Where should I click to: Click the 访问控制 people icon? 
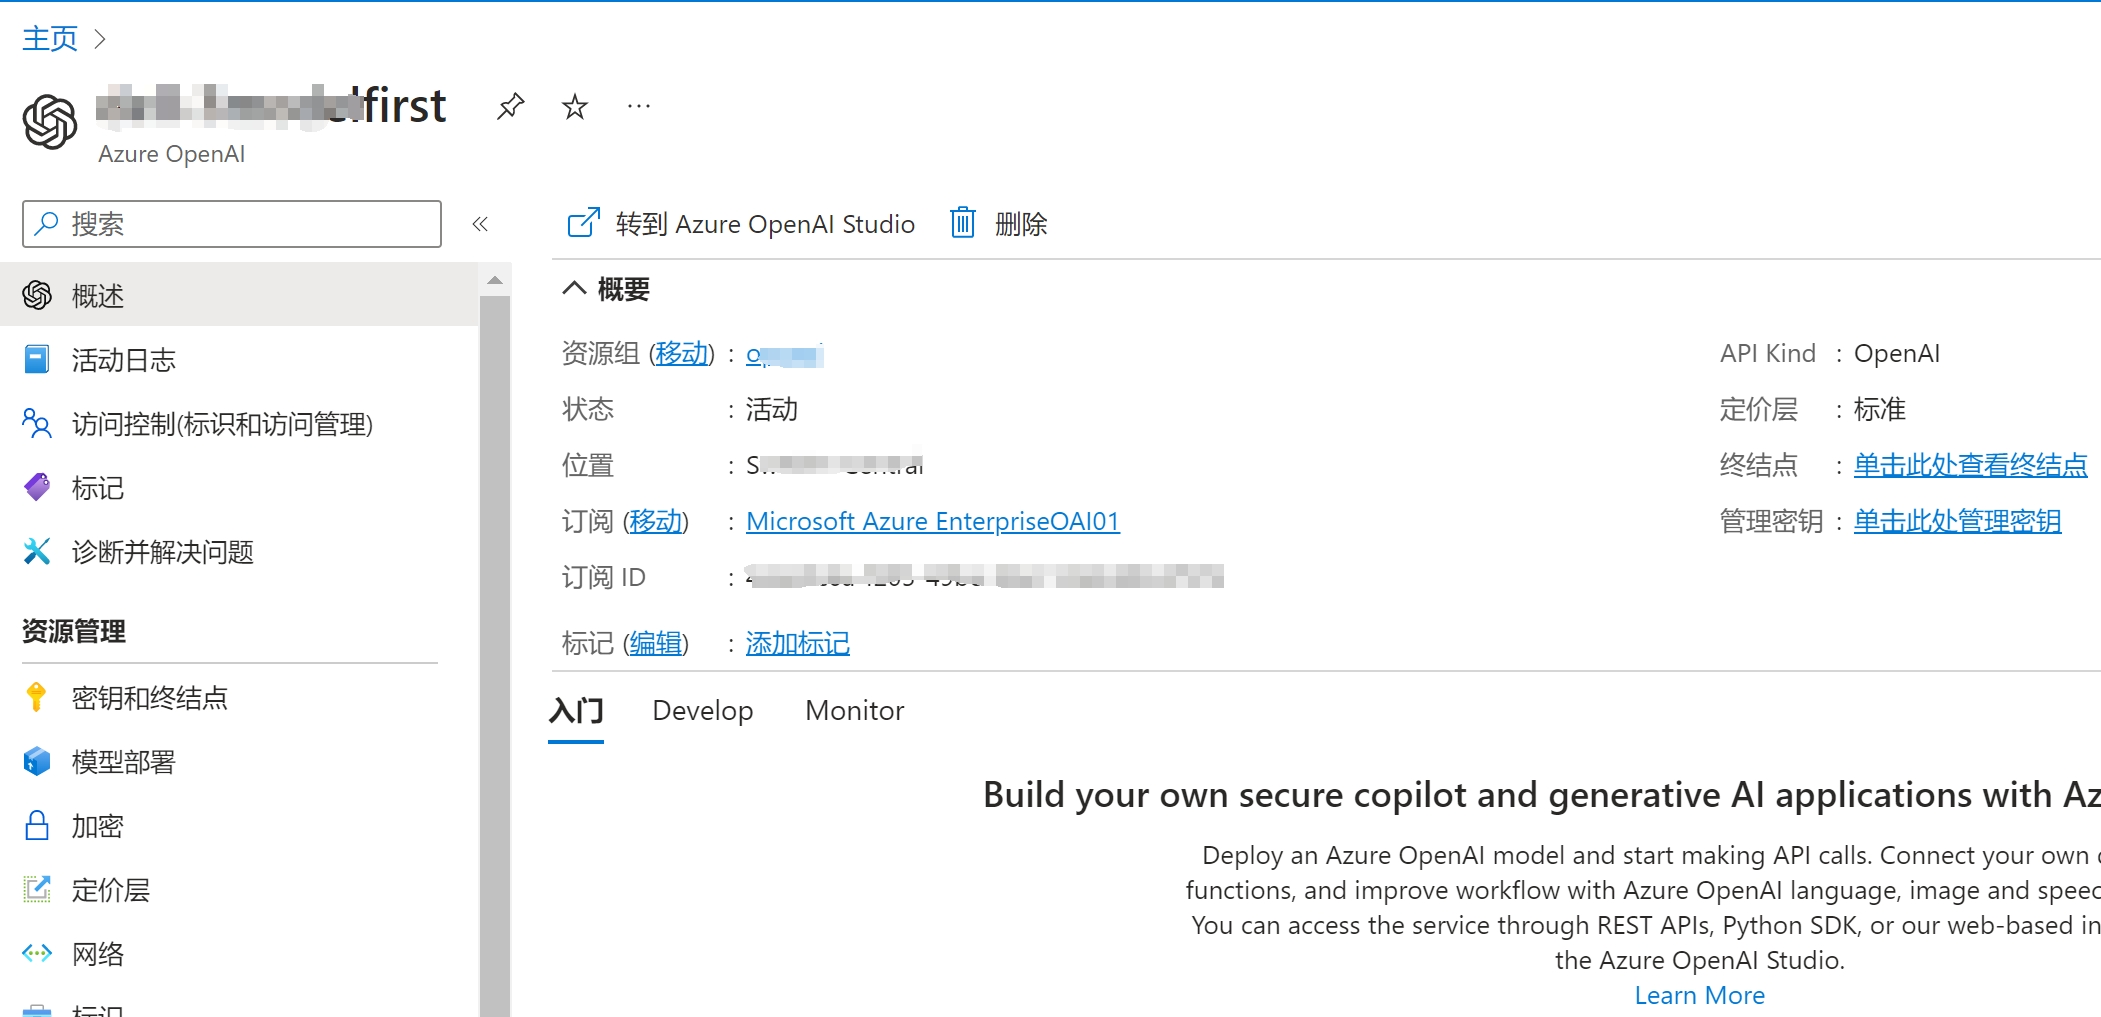(x=37, y=423)
